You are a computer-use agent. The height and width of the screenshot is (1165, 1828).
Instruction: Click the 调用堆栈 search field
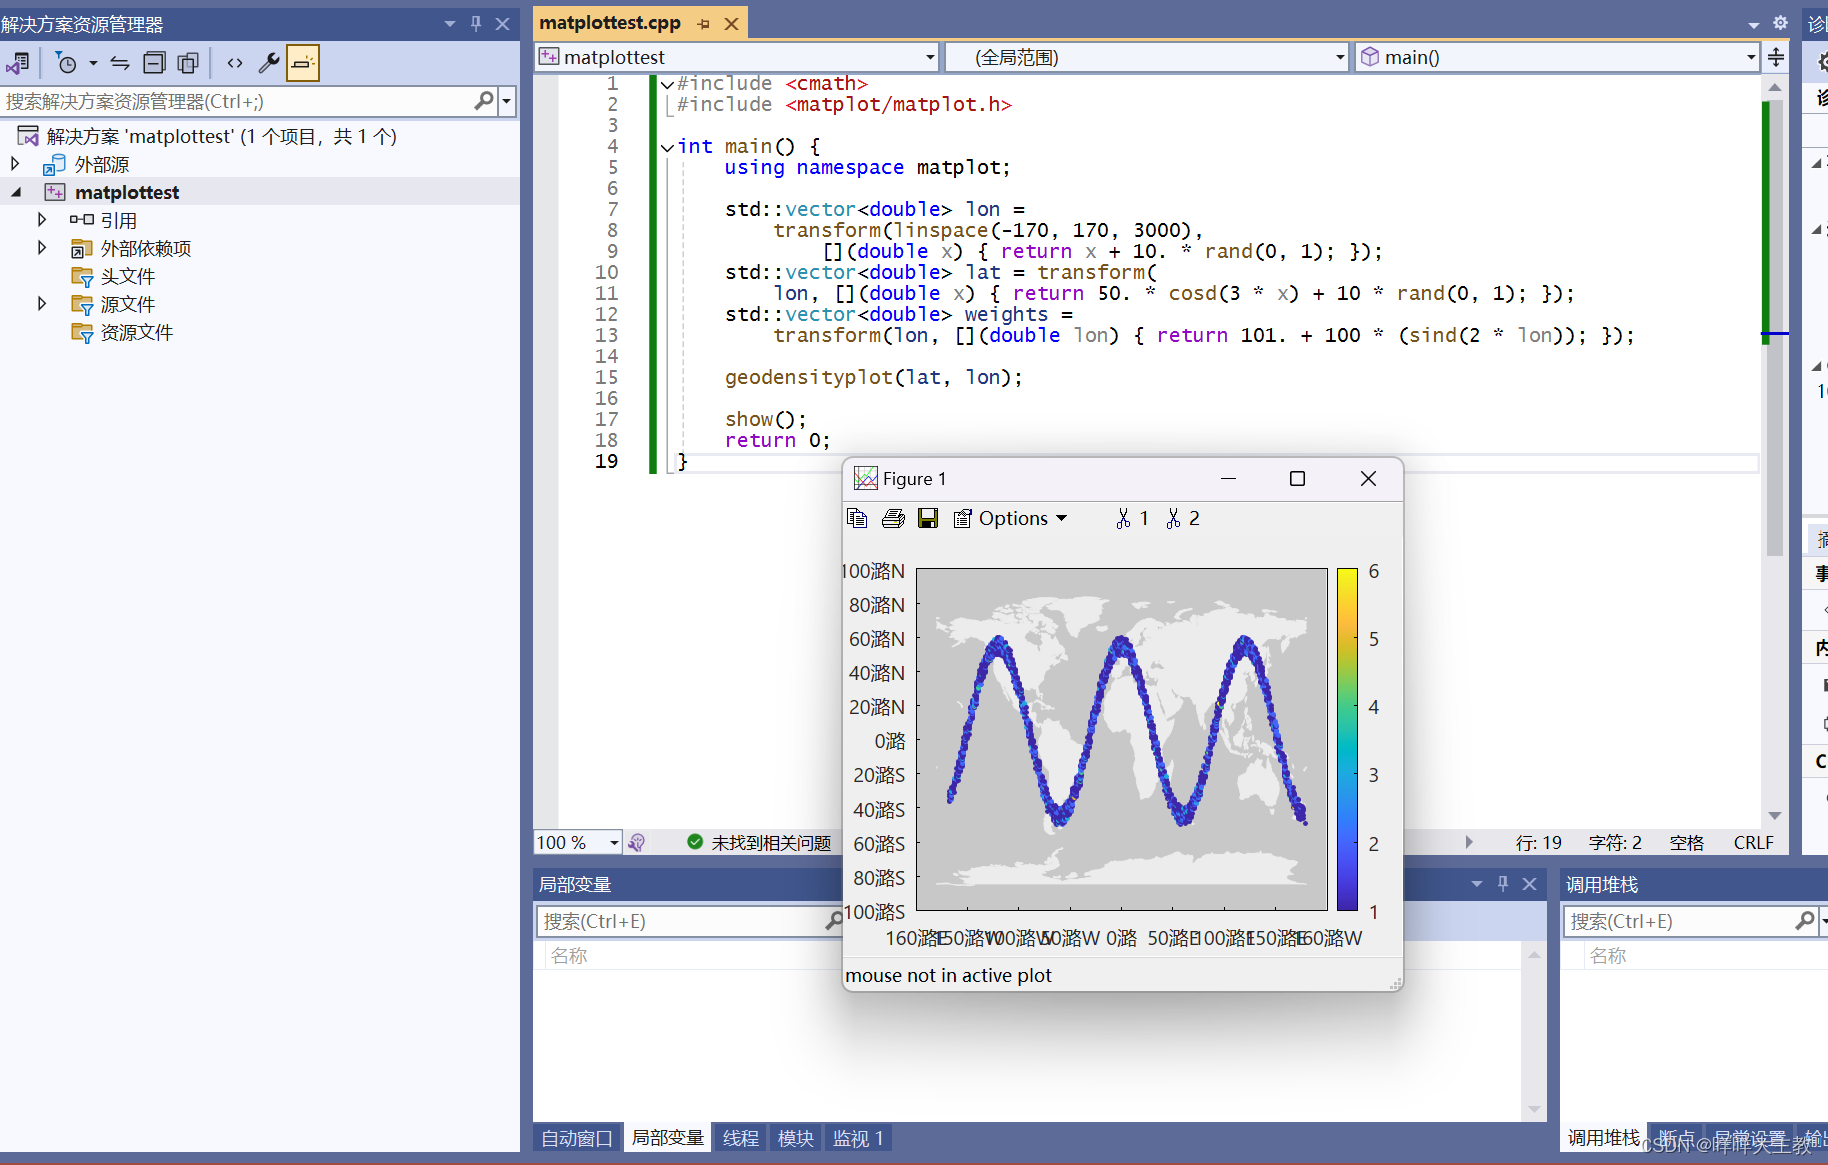pyautogui.click(x=1678, y=921)
